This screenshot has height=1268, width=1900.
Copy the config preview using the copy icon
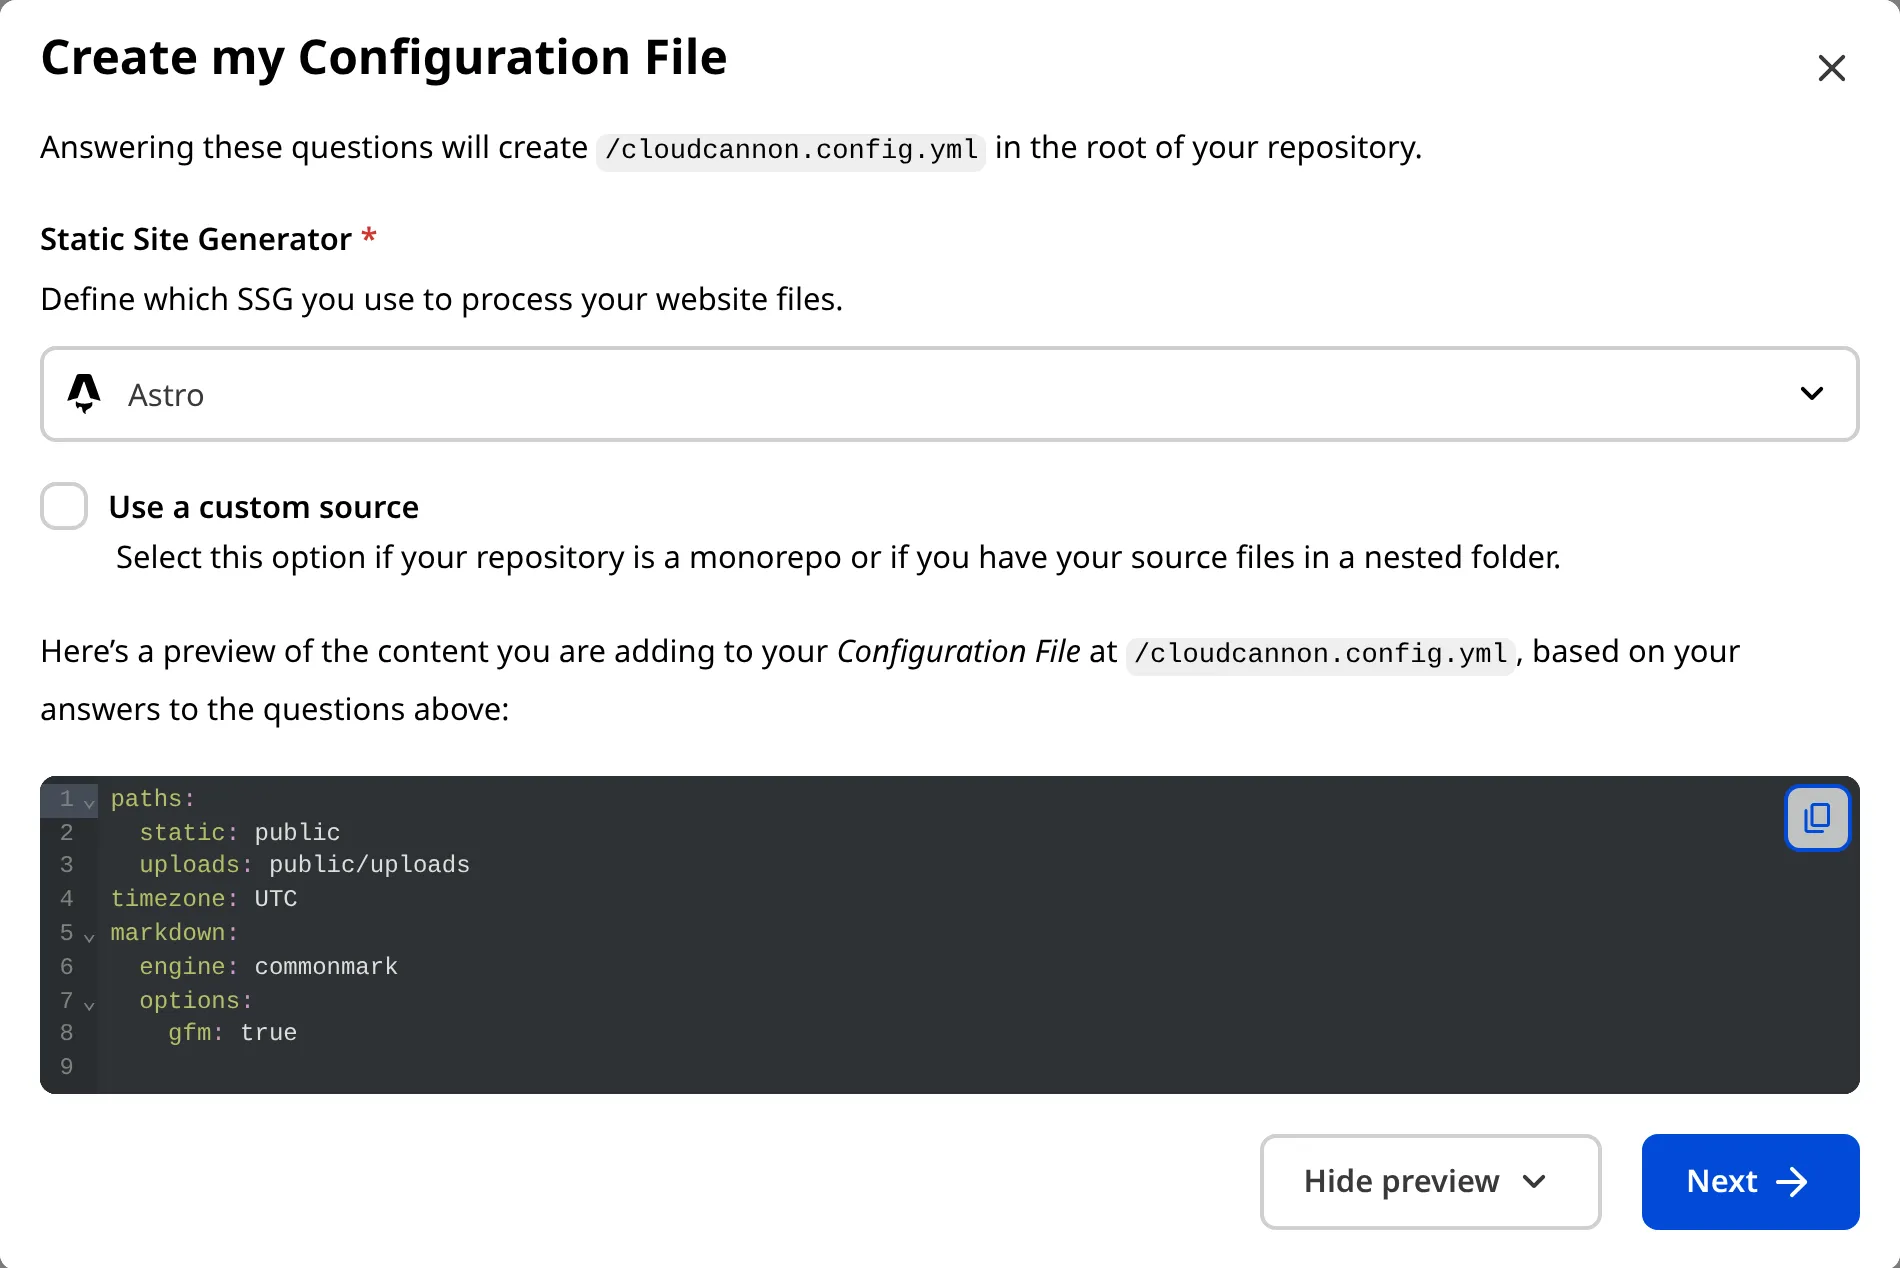pos(1818,818)
